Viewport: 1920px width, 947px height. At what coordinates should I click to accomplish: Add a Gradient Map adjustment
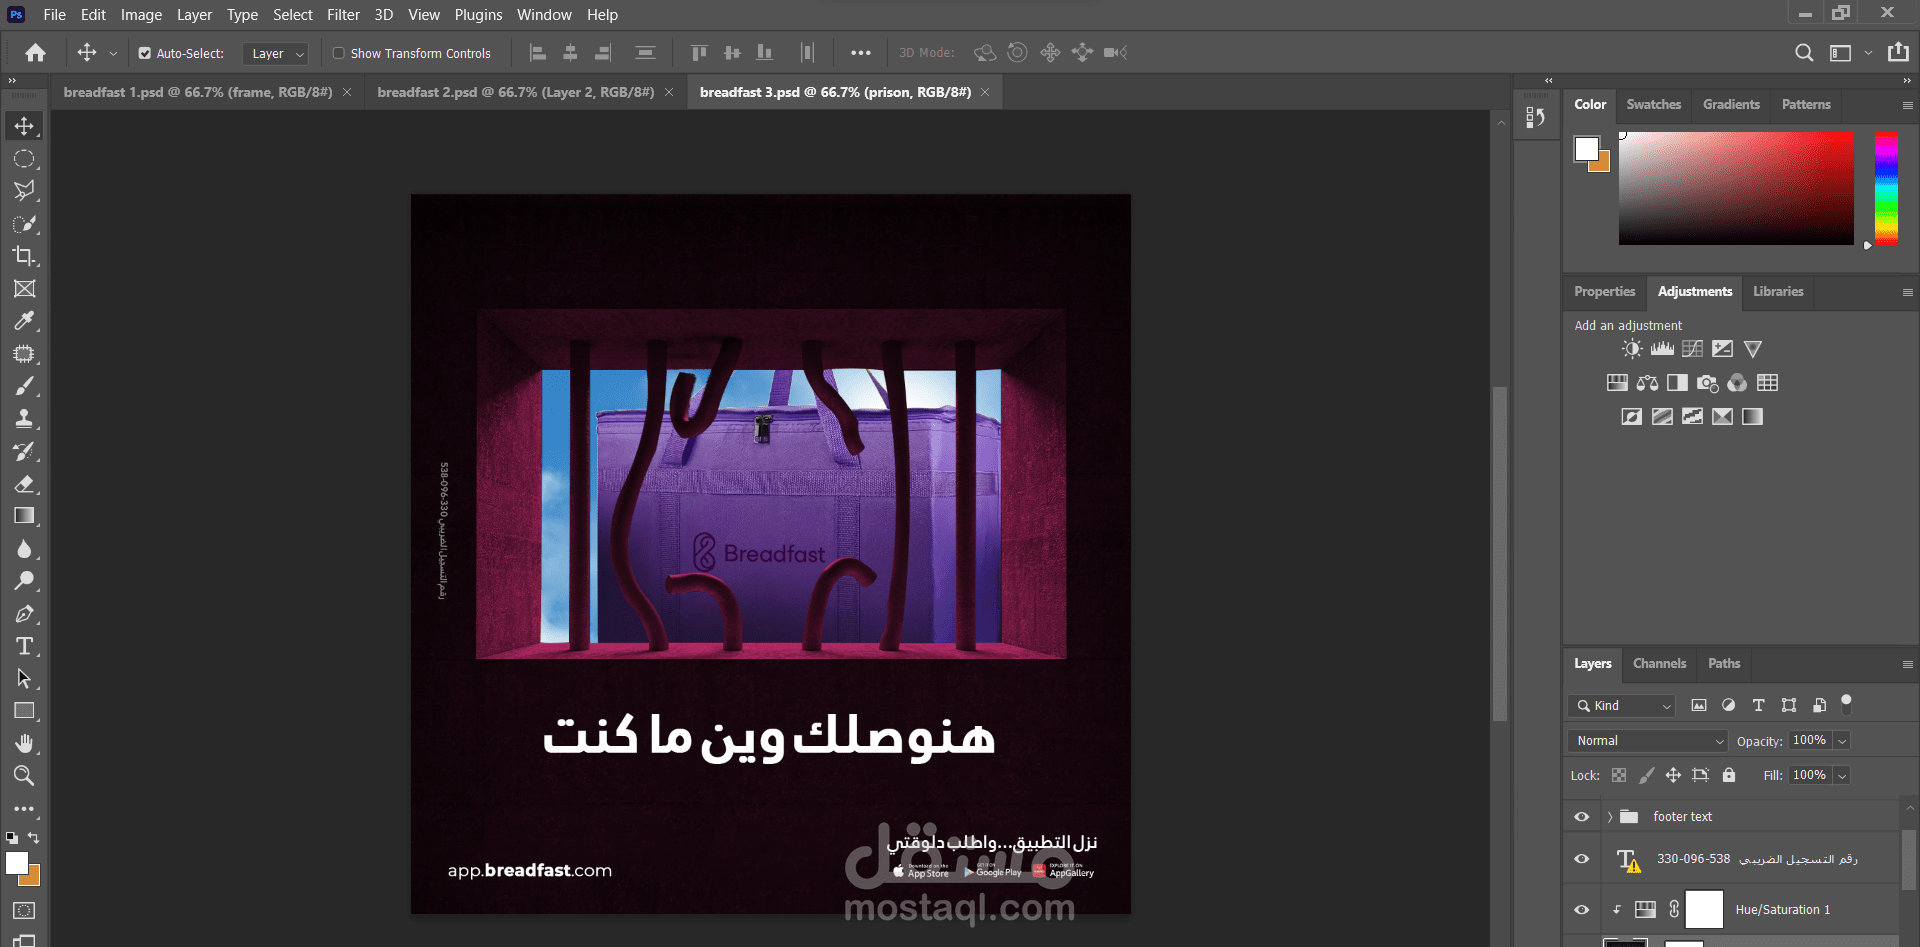(1752, 417)
